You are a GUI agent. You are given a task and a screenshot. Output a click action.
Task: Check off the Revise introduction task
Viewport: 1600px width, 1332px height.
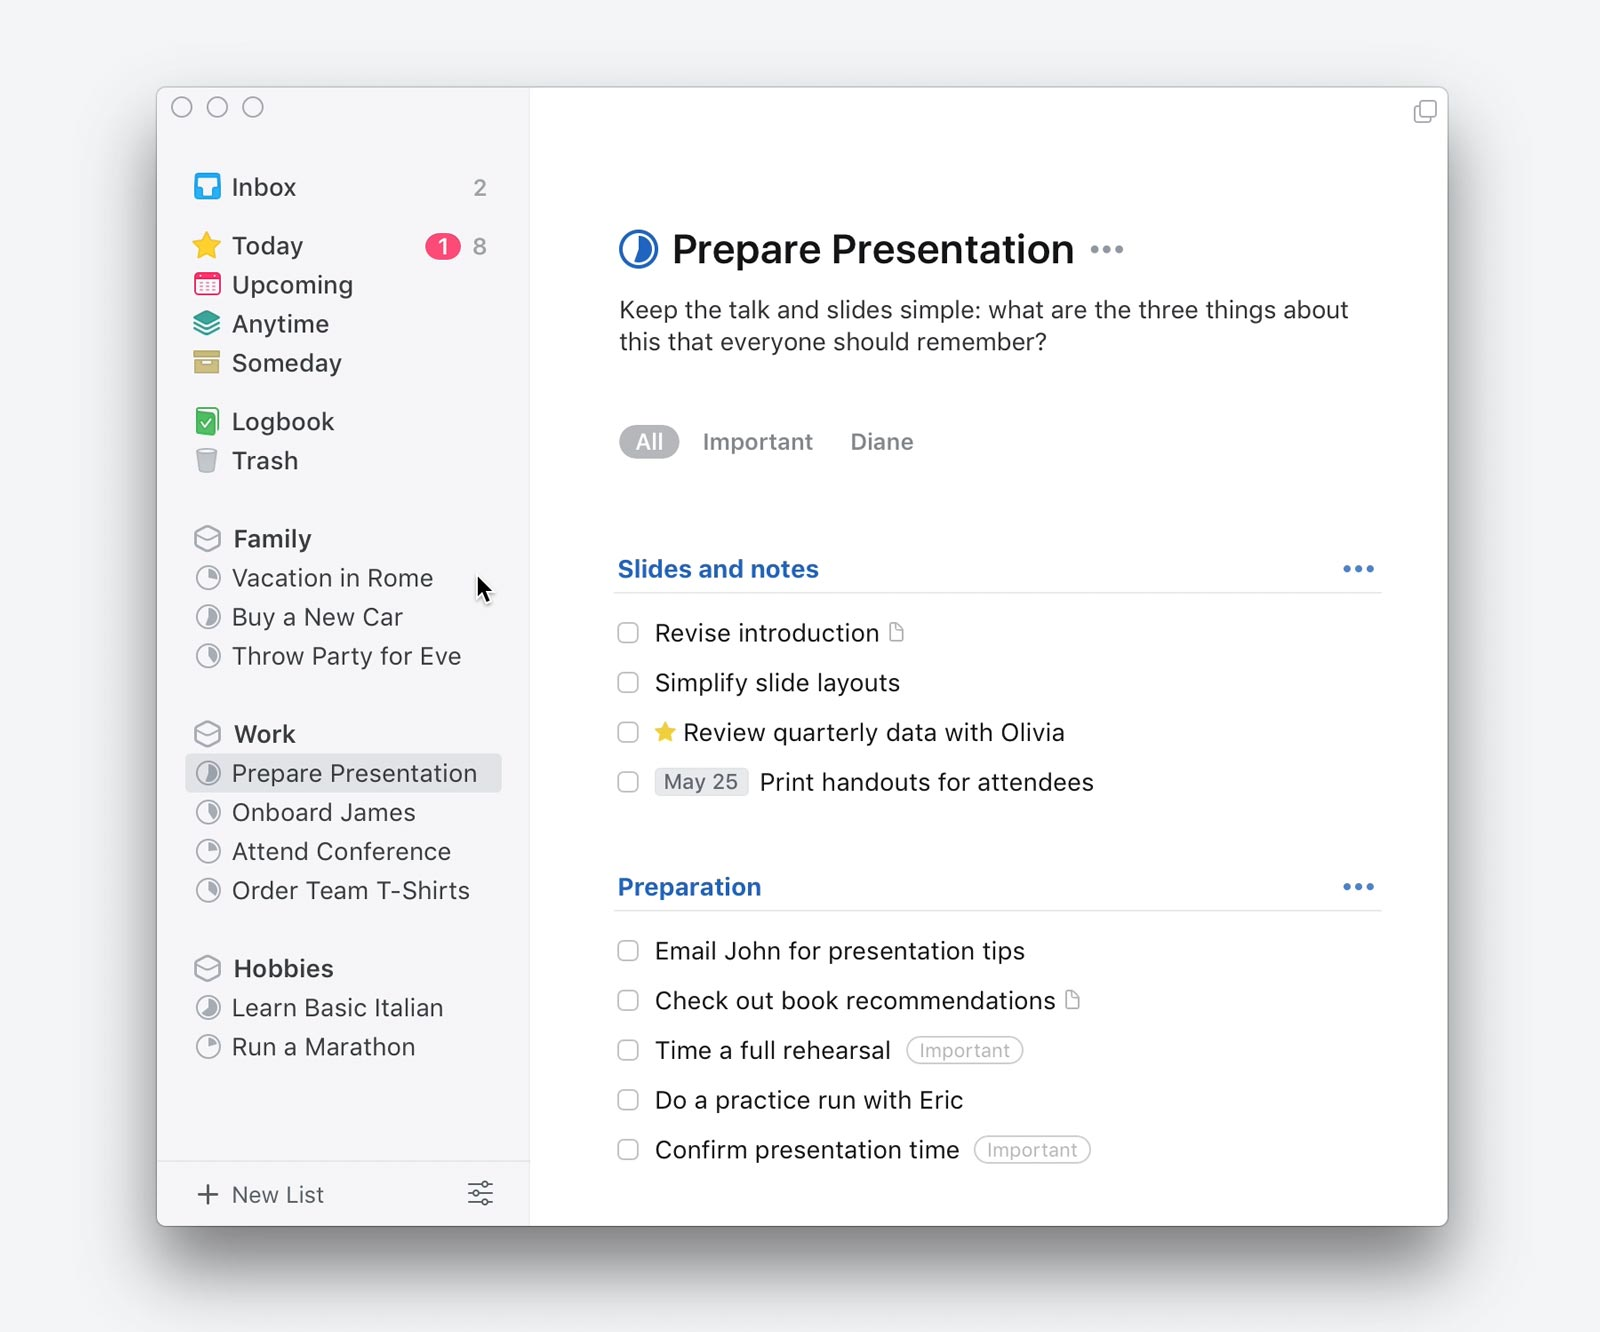pos(628,633)
